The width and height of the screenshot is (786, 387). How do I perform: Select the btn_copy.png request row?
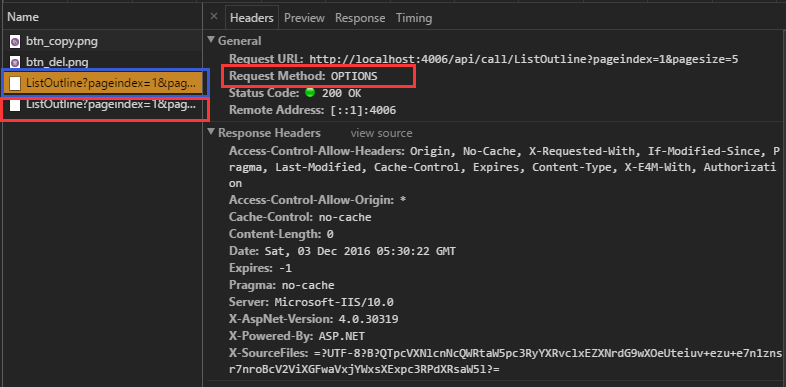(101, 41)
